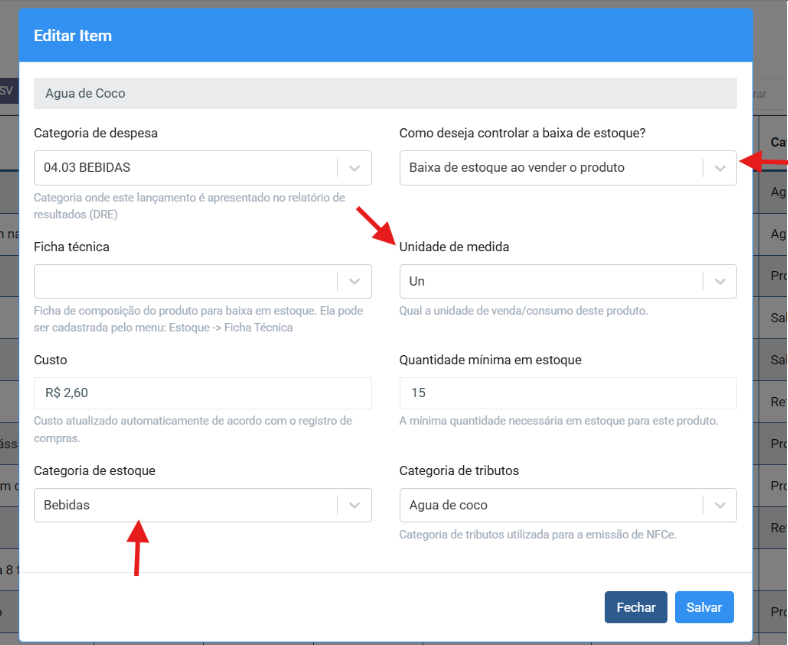788x645 pixels.
Task: Open the 'Un' unit of measure dropdown
Action: [568, 282]
